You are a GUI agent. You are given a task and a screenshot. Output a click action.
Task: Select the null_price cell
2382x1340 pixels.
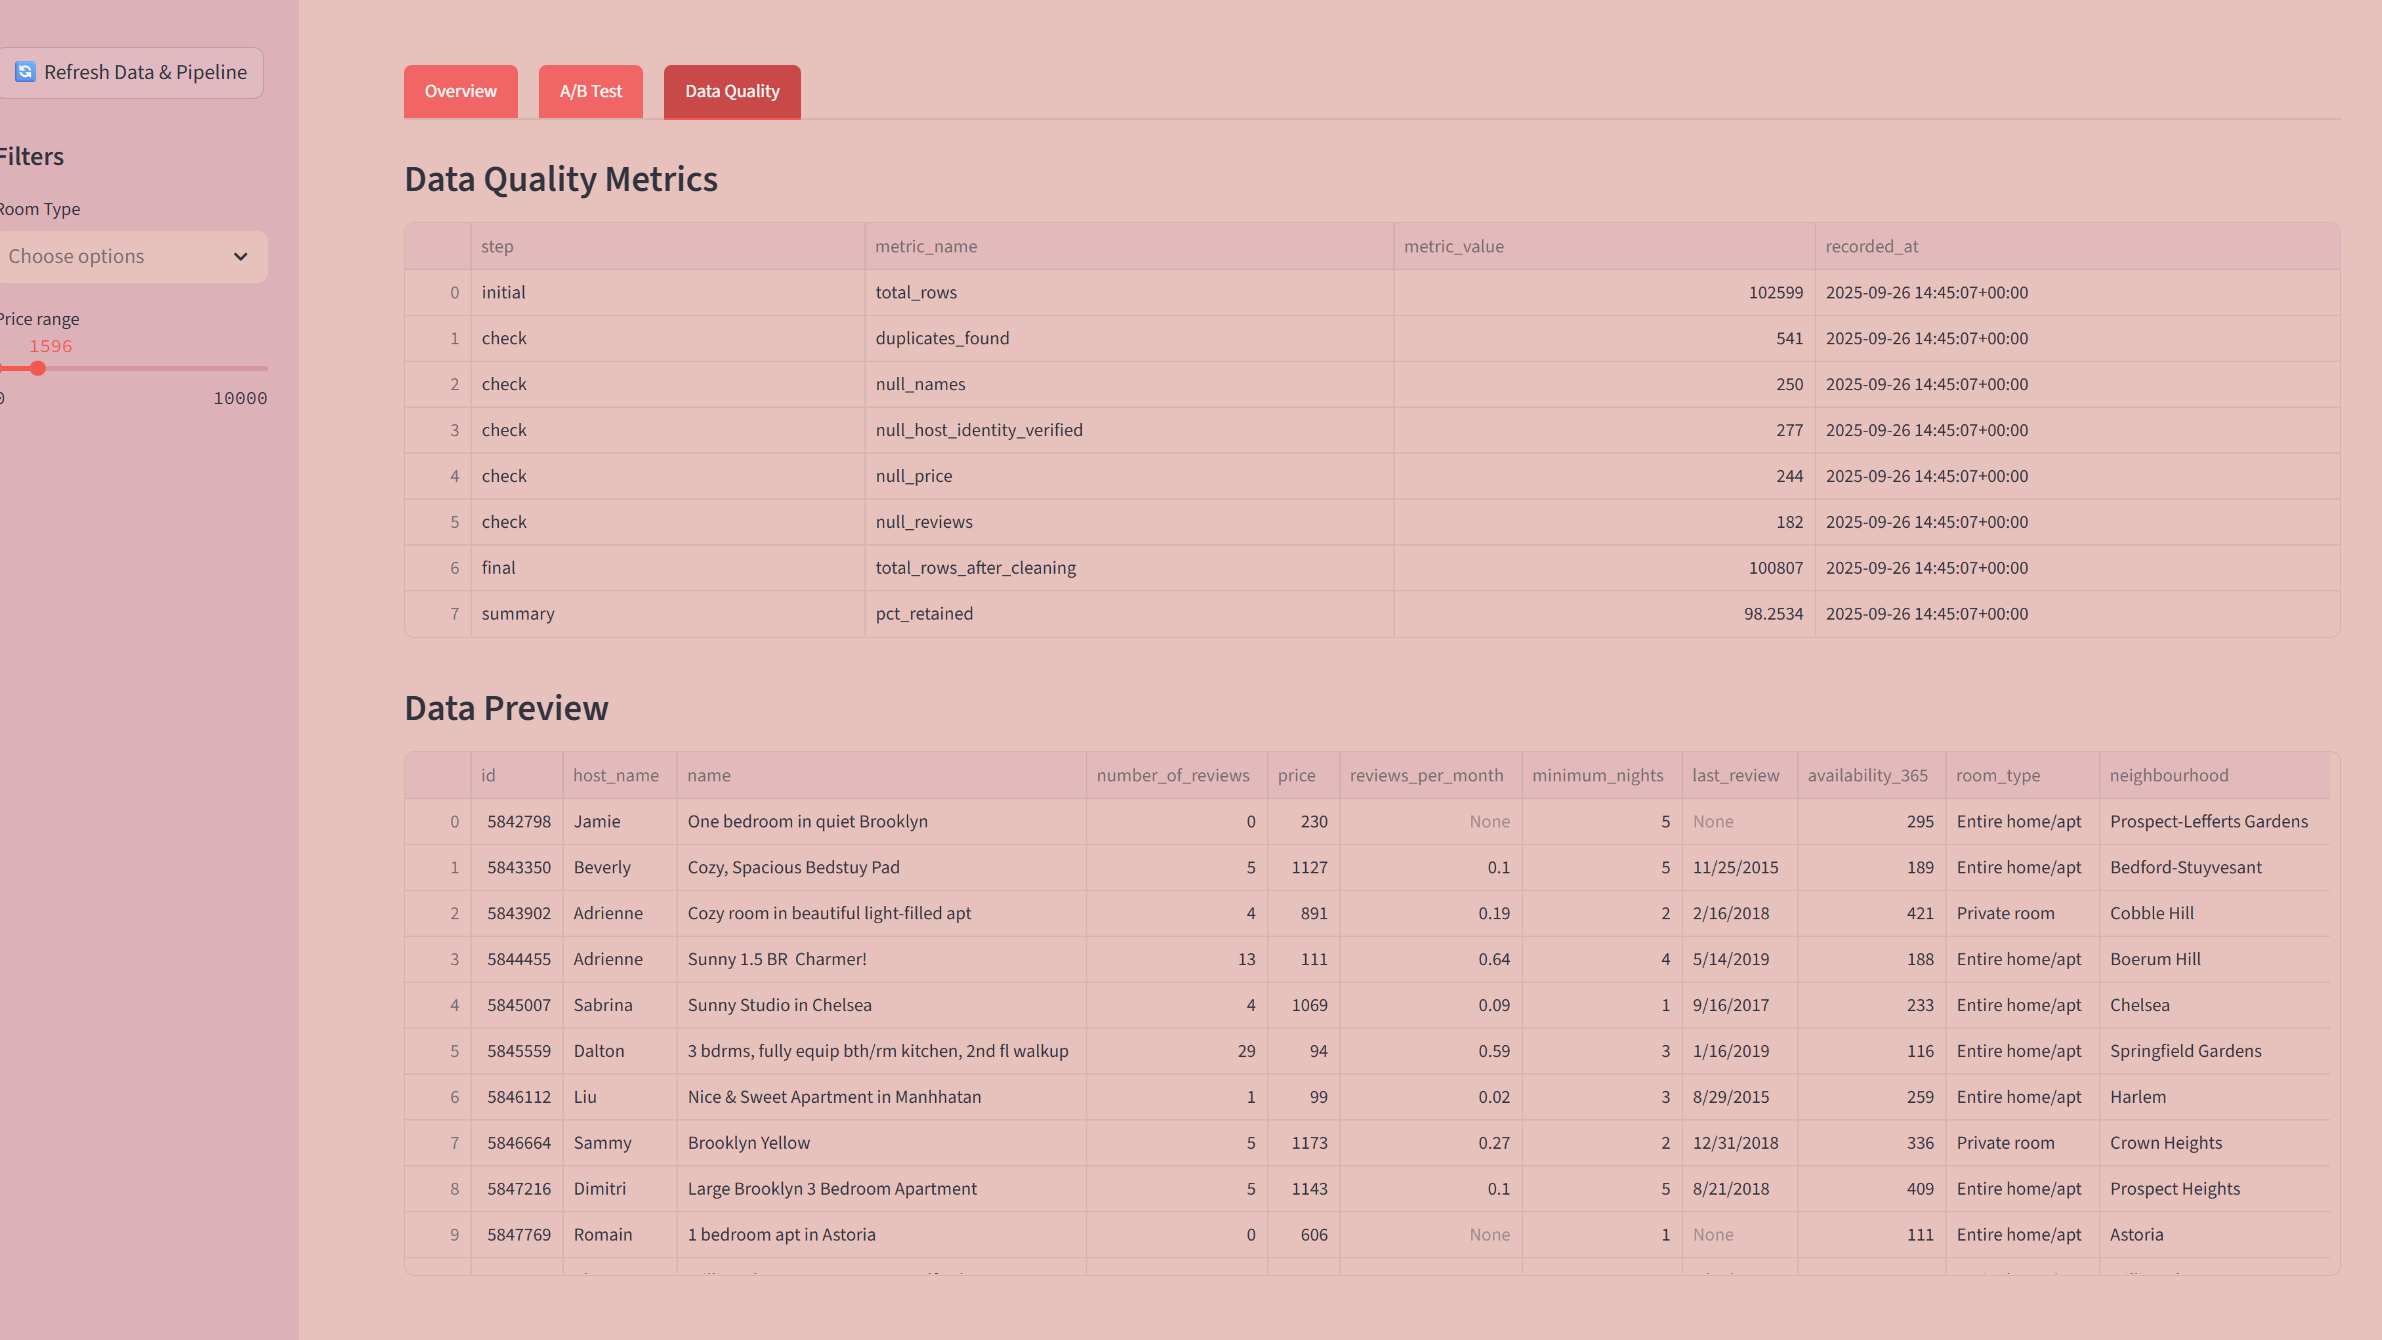point(1129,477)
